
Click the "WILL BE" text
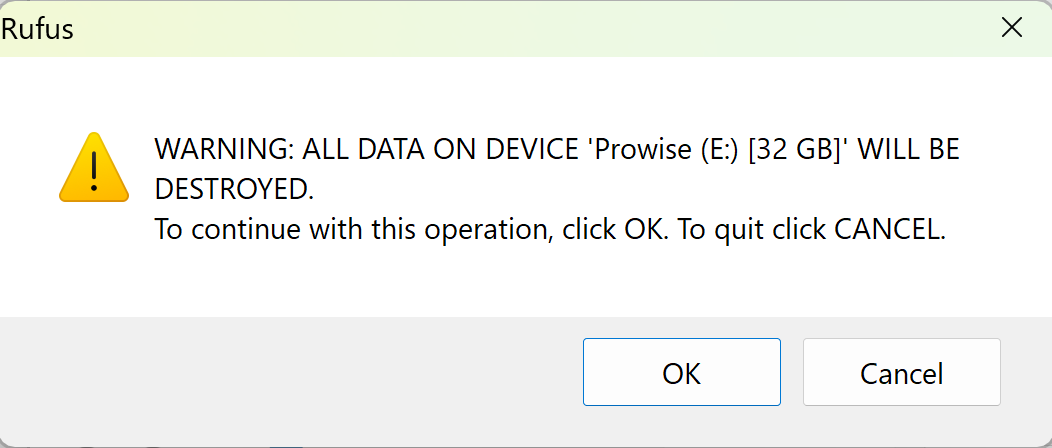pyautogui.click(x=909, y=151)
